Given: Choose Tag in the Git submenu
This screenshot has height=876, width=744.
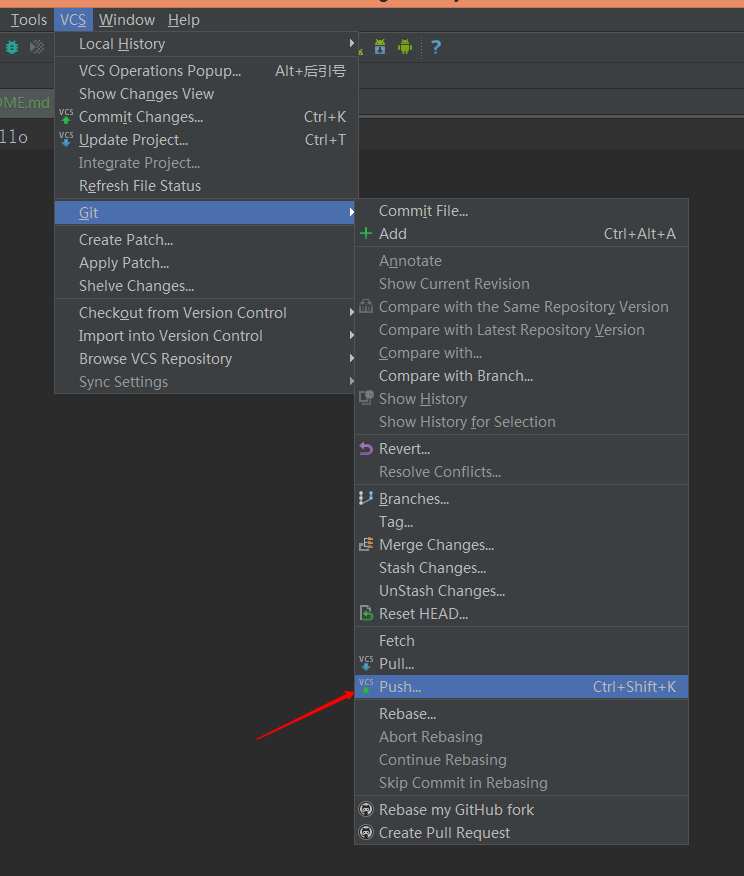Looking at the screenshot, I should click(x=521, y=522).
